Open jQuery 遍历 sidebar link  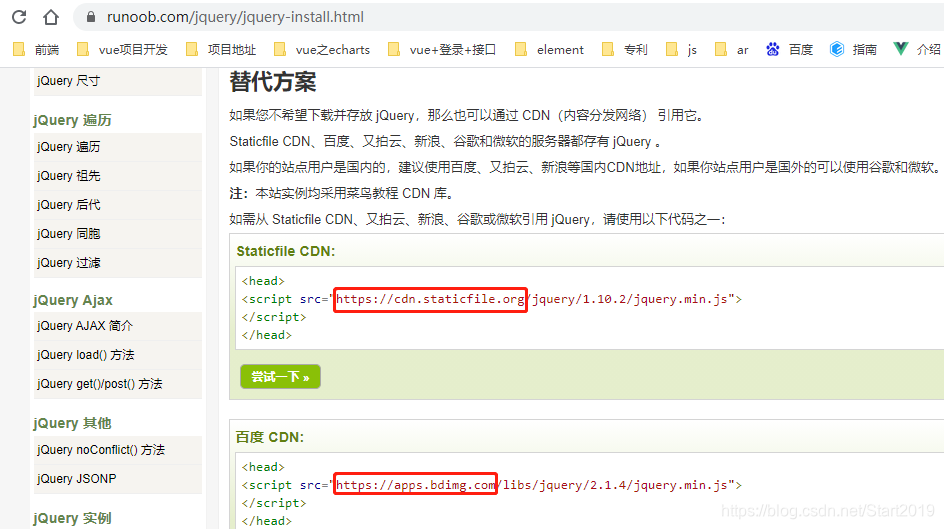point(118,147)
